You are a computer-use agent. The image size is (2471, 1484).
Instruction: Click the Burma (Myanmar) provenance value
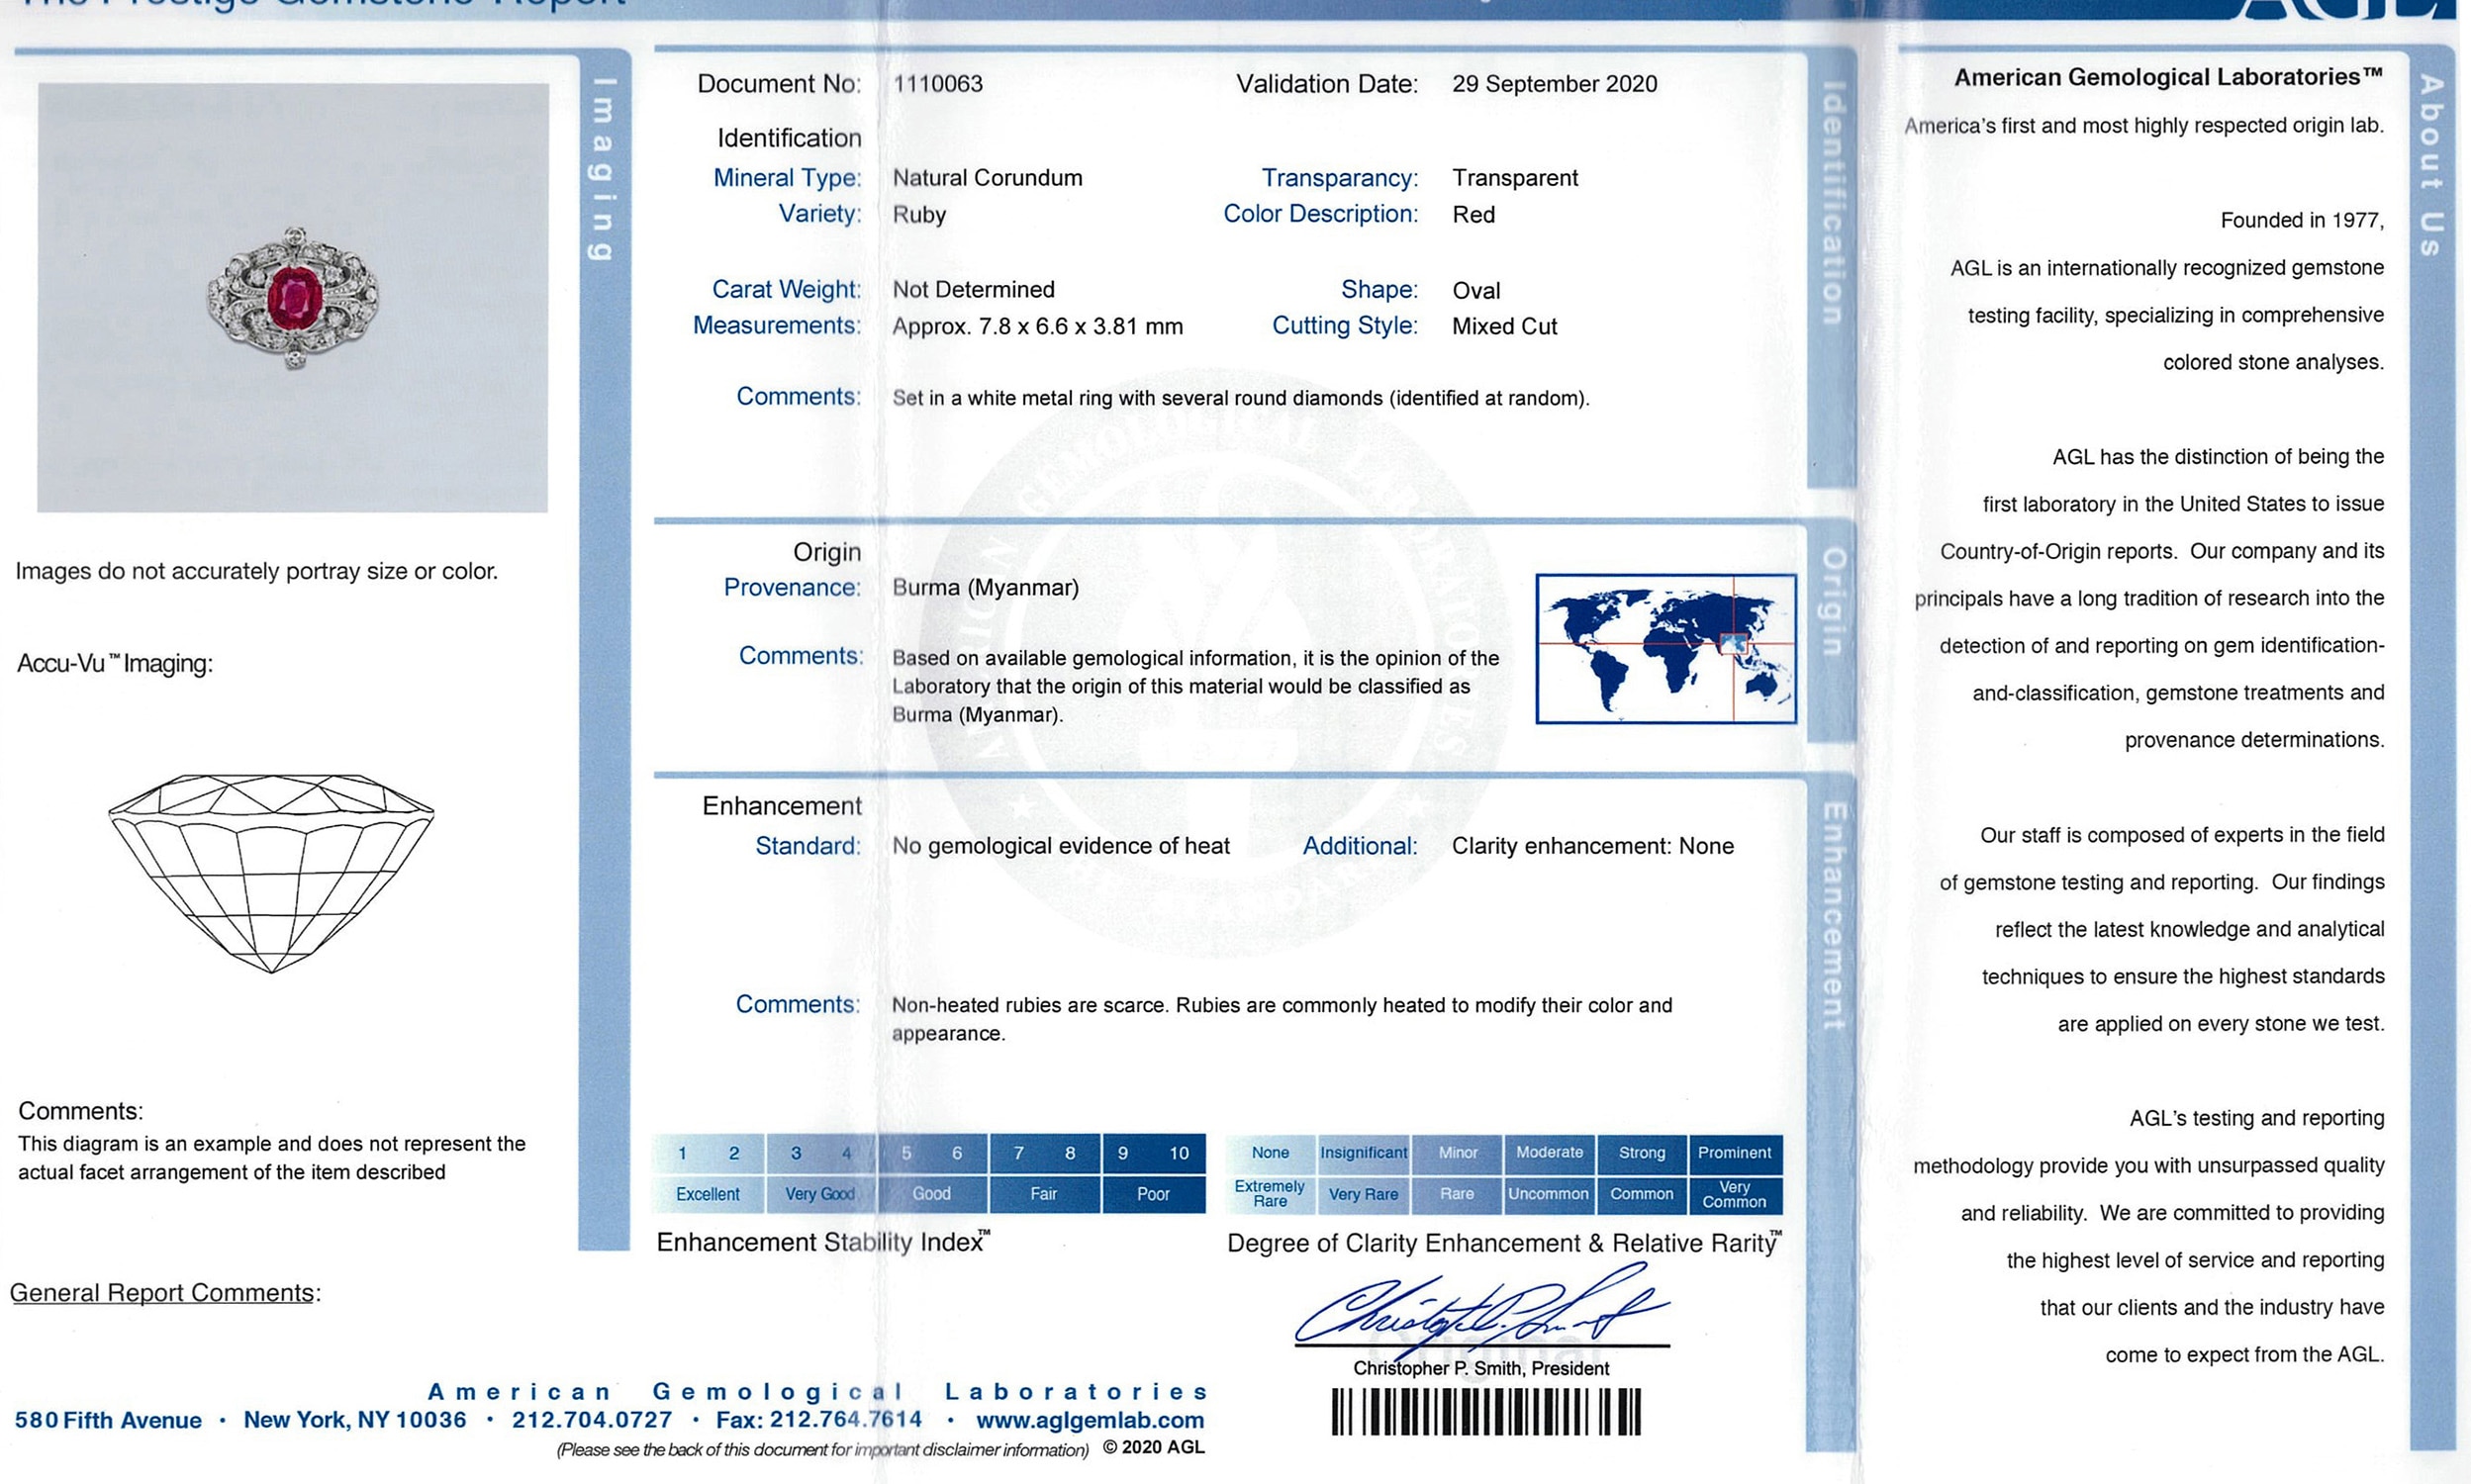coord(985,588)
